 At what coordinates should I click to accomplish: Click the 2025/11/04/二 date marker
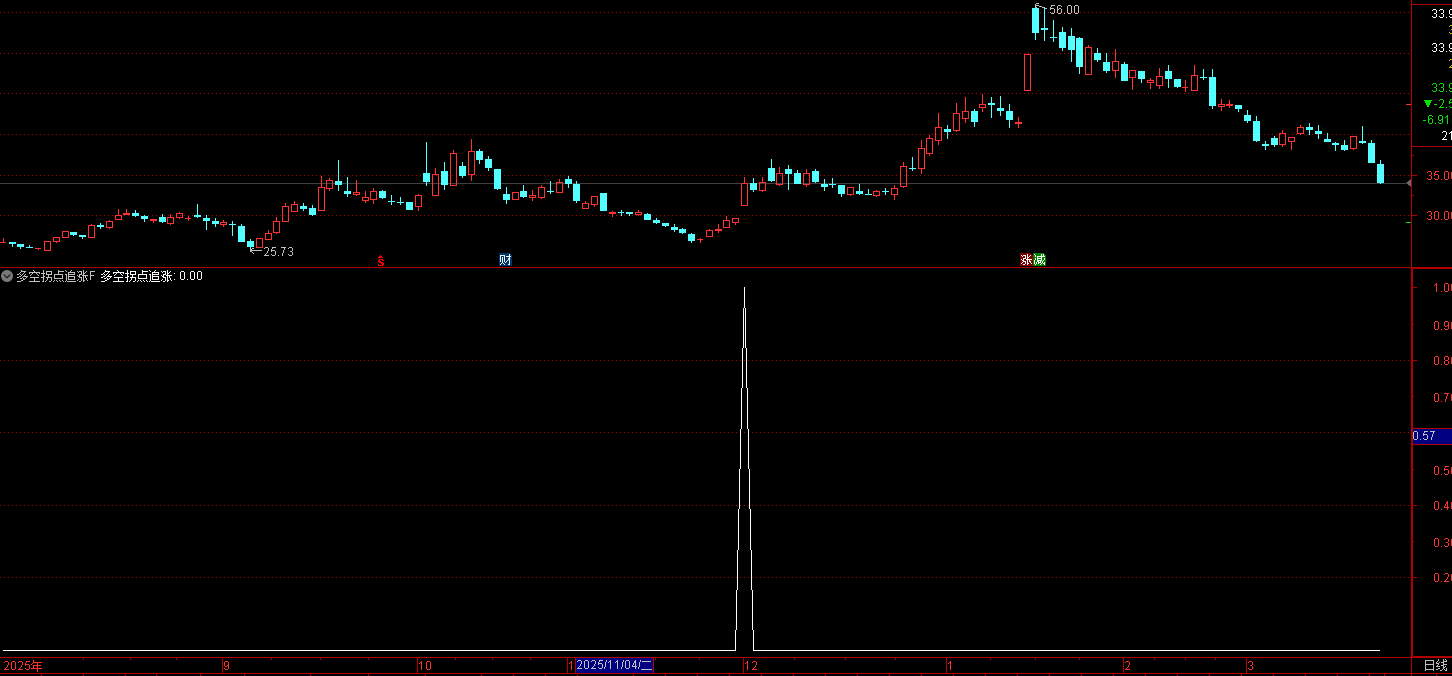click(x=615, y=665)
